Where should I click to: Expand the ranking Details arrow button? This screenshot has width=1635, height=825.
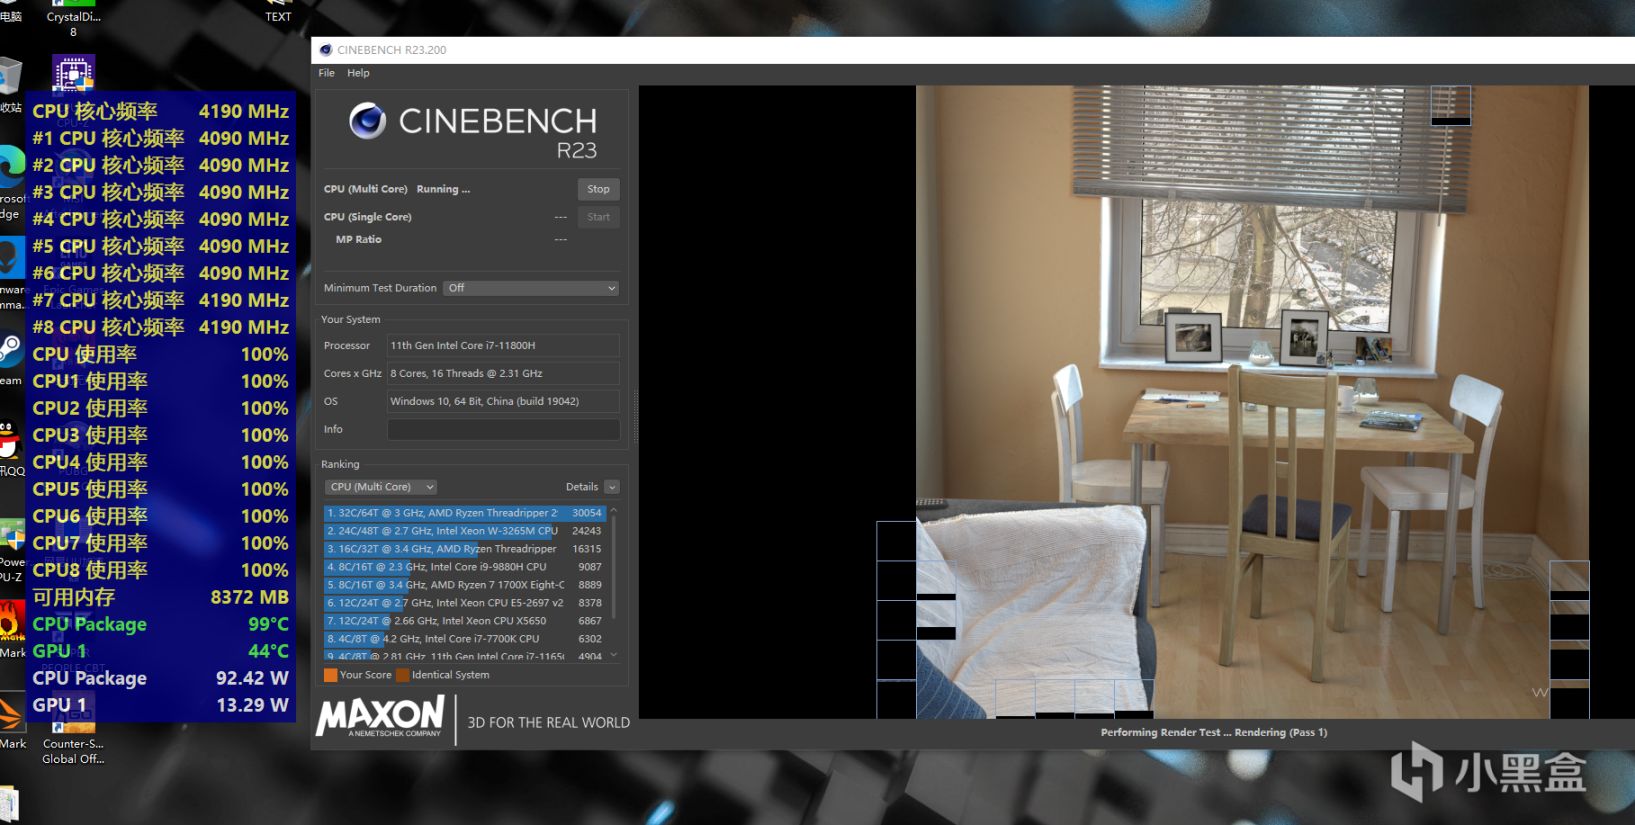612,487
